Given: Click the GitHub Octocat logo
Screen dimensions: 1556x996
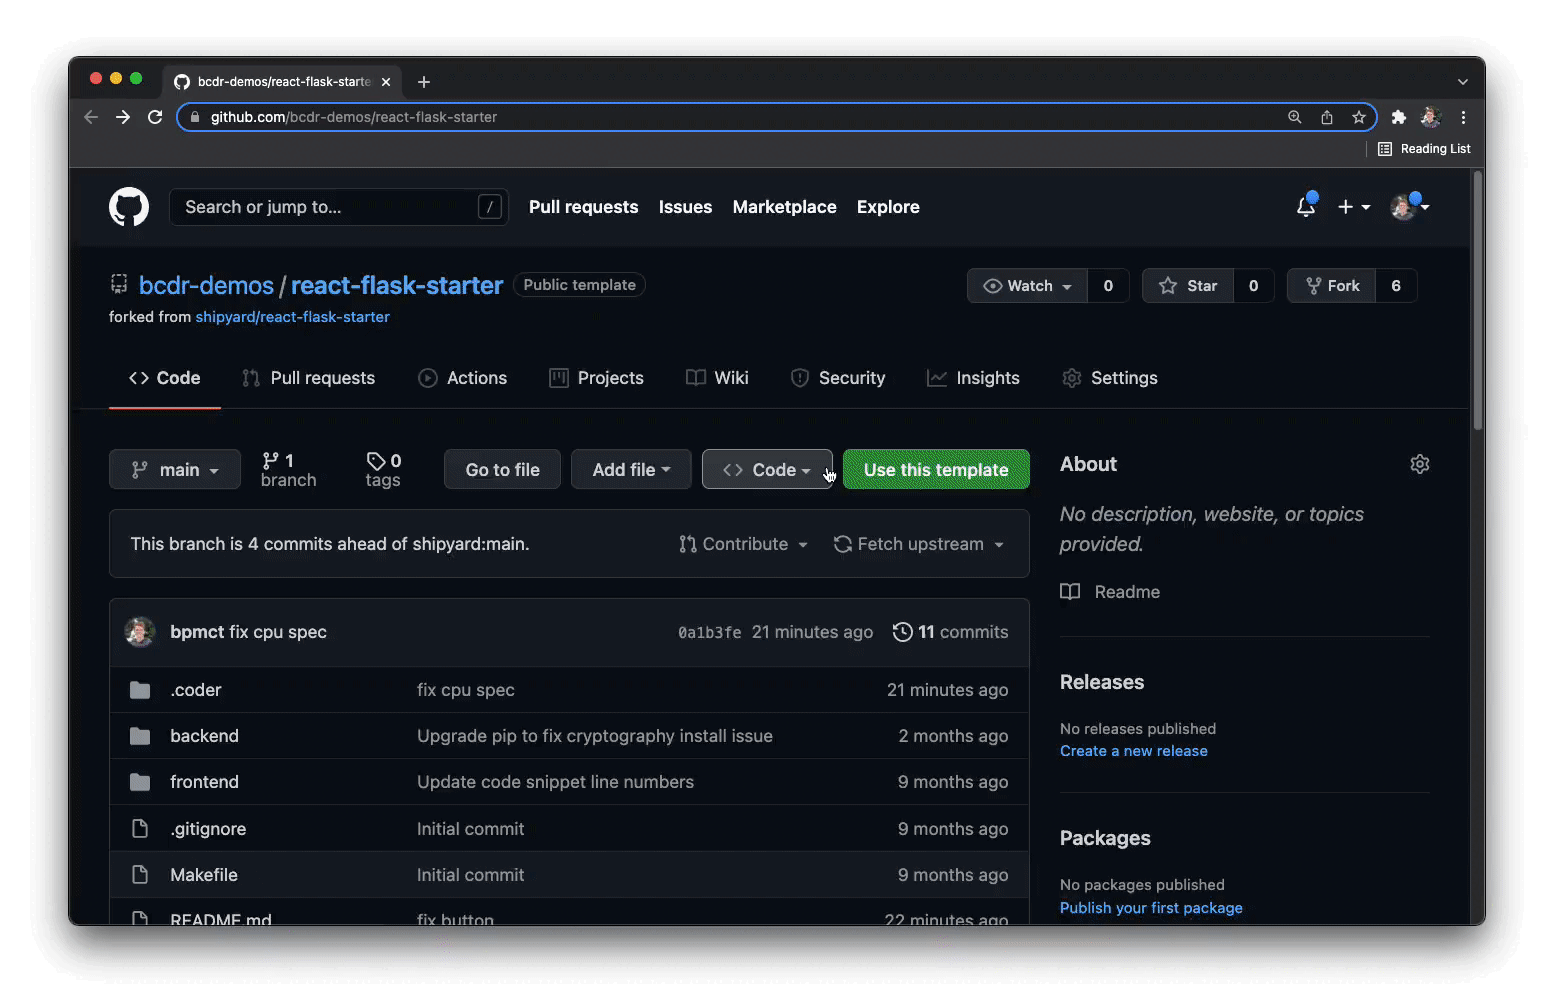Looking at the screenshot, I should point(129,207).
